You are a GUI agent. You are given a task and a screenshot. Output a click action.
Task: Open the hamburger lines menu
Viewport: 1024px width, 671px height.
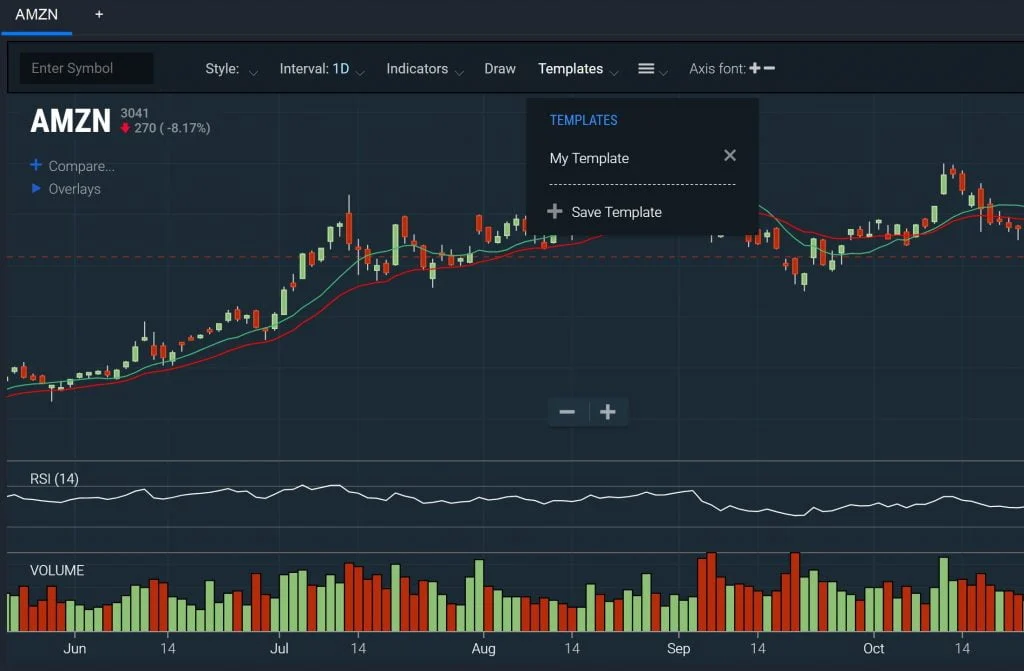click(x=652, y=69)
